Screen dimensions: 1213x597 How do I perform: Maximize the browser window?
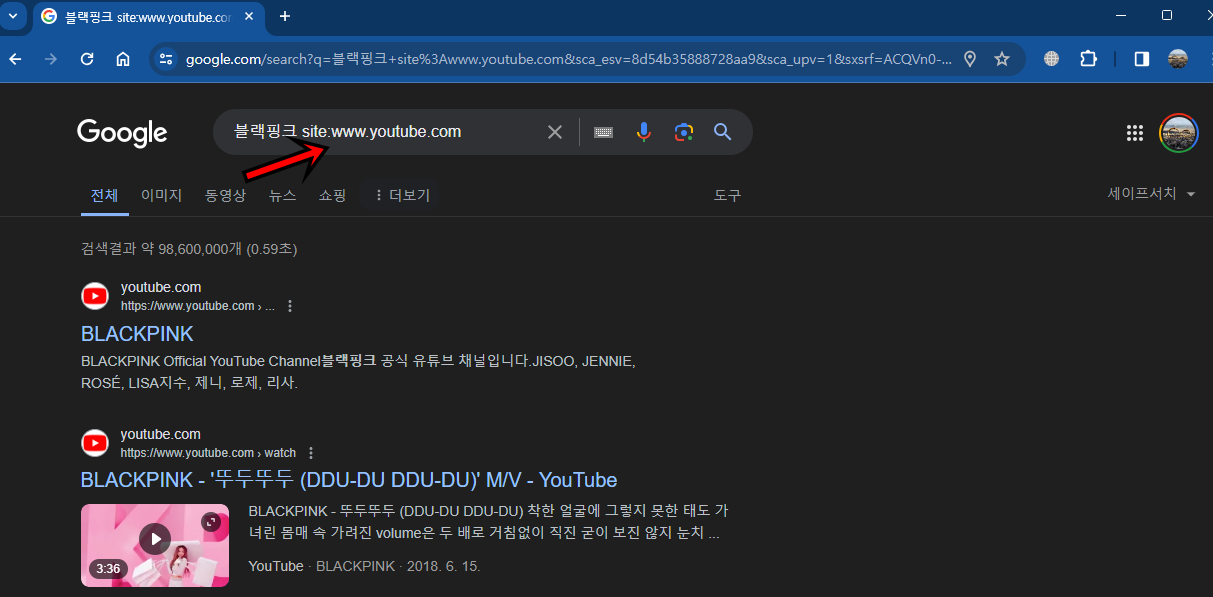pyautogui.click(x=1167, y=16)
